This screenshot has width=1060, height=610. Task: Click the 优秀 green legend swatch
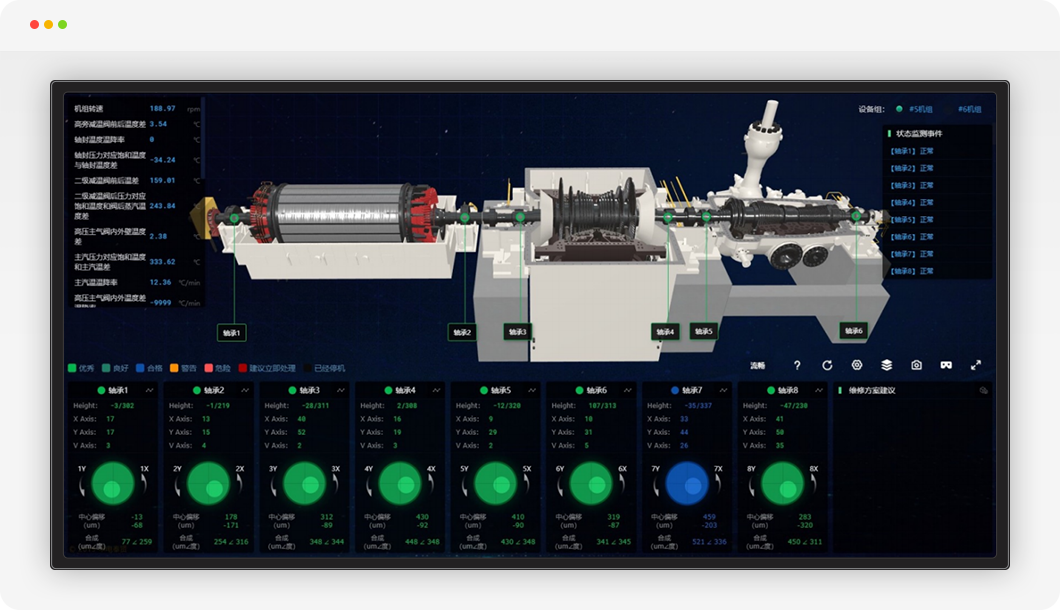tap(72, 368)
